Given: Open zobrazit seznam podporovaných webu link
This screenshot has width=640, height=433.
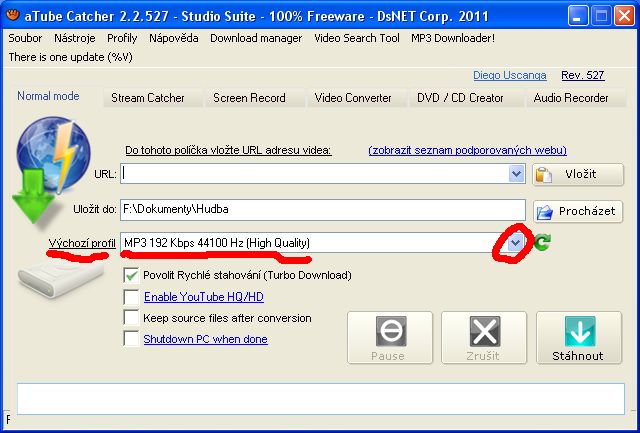Looking at the screenshot, I should coord(467,150).
